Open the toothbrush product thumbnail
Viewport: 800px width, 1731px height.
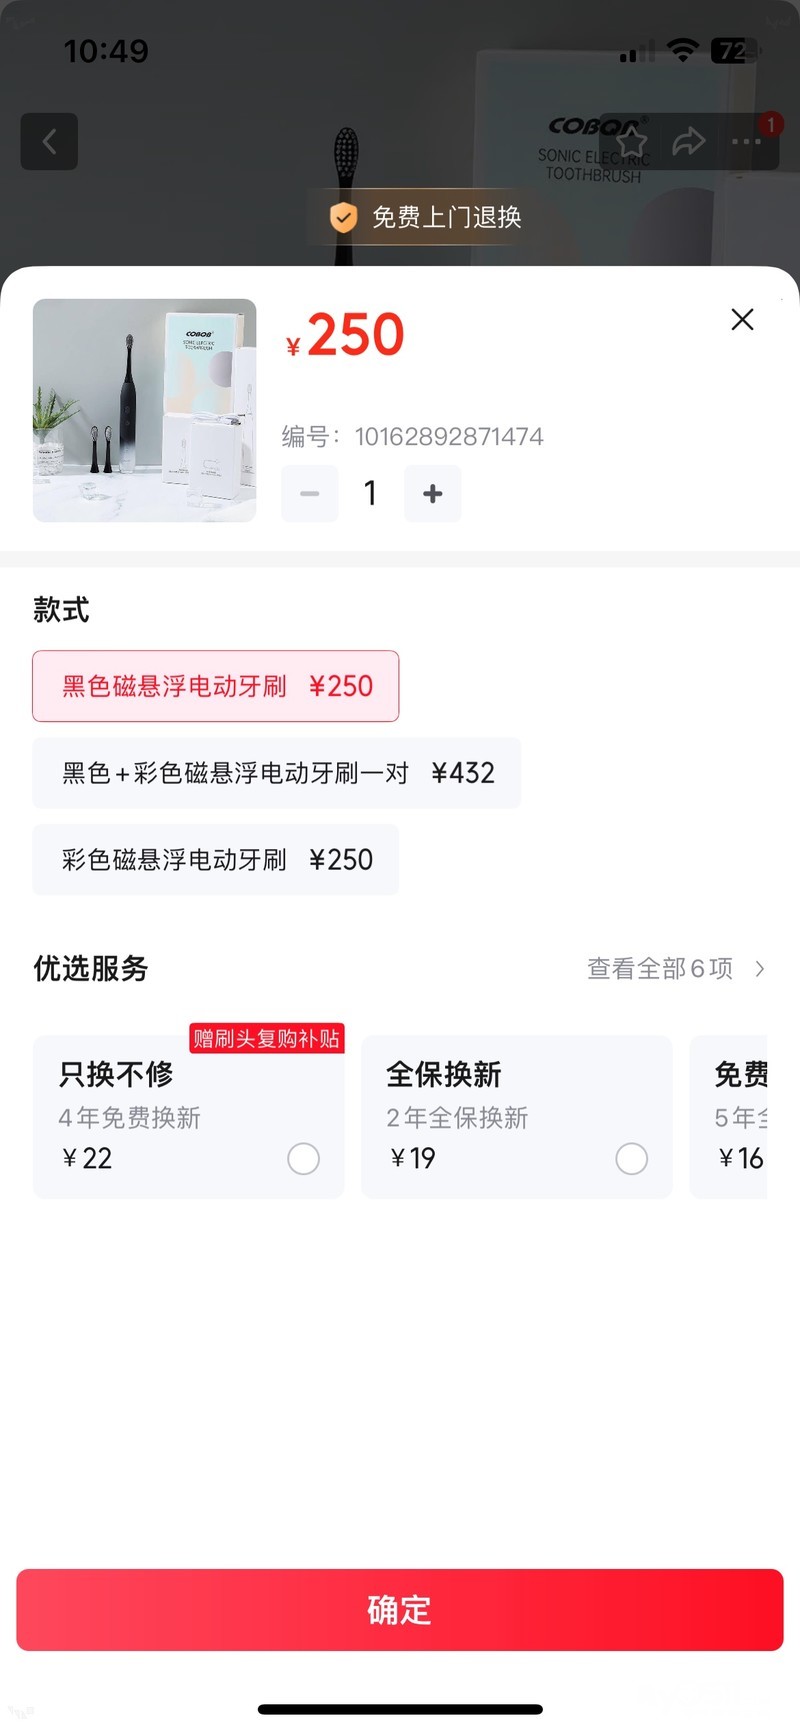(145, 410)
